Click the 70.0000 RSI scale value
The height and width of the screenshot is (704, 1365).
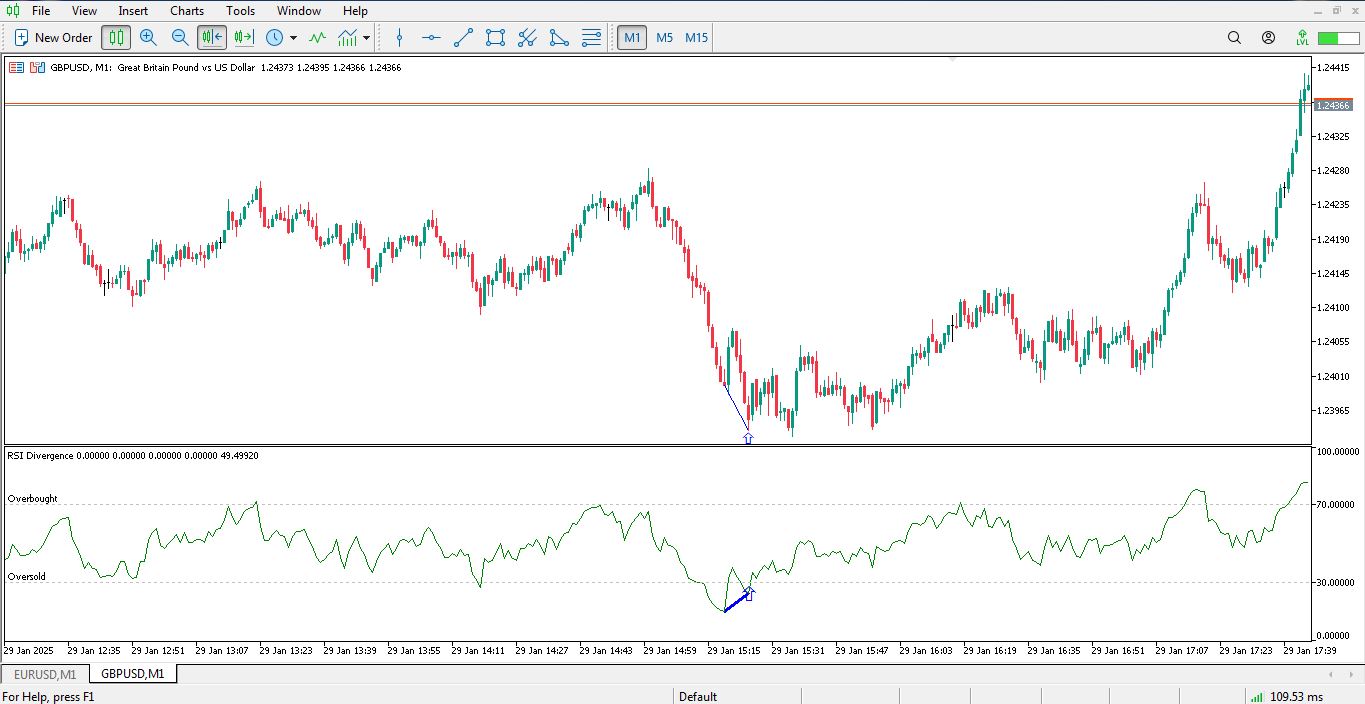1336,505
